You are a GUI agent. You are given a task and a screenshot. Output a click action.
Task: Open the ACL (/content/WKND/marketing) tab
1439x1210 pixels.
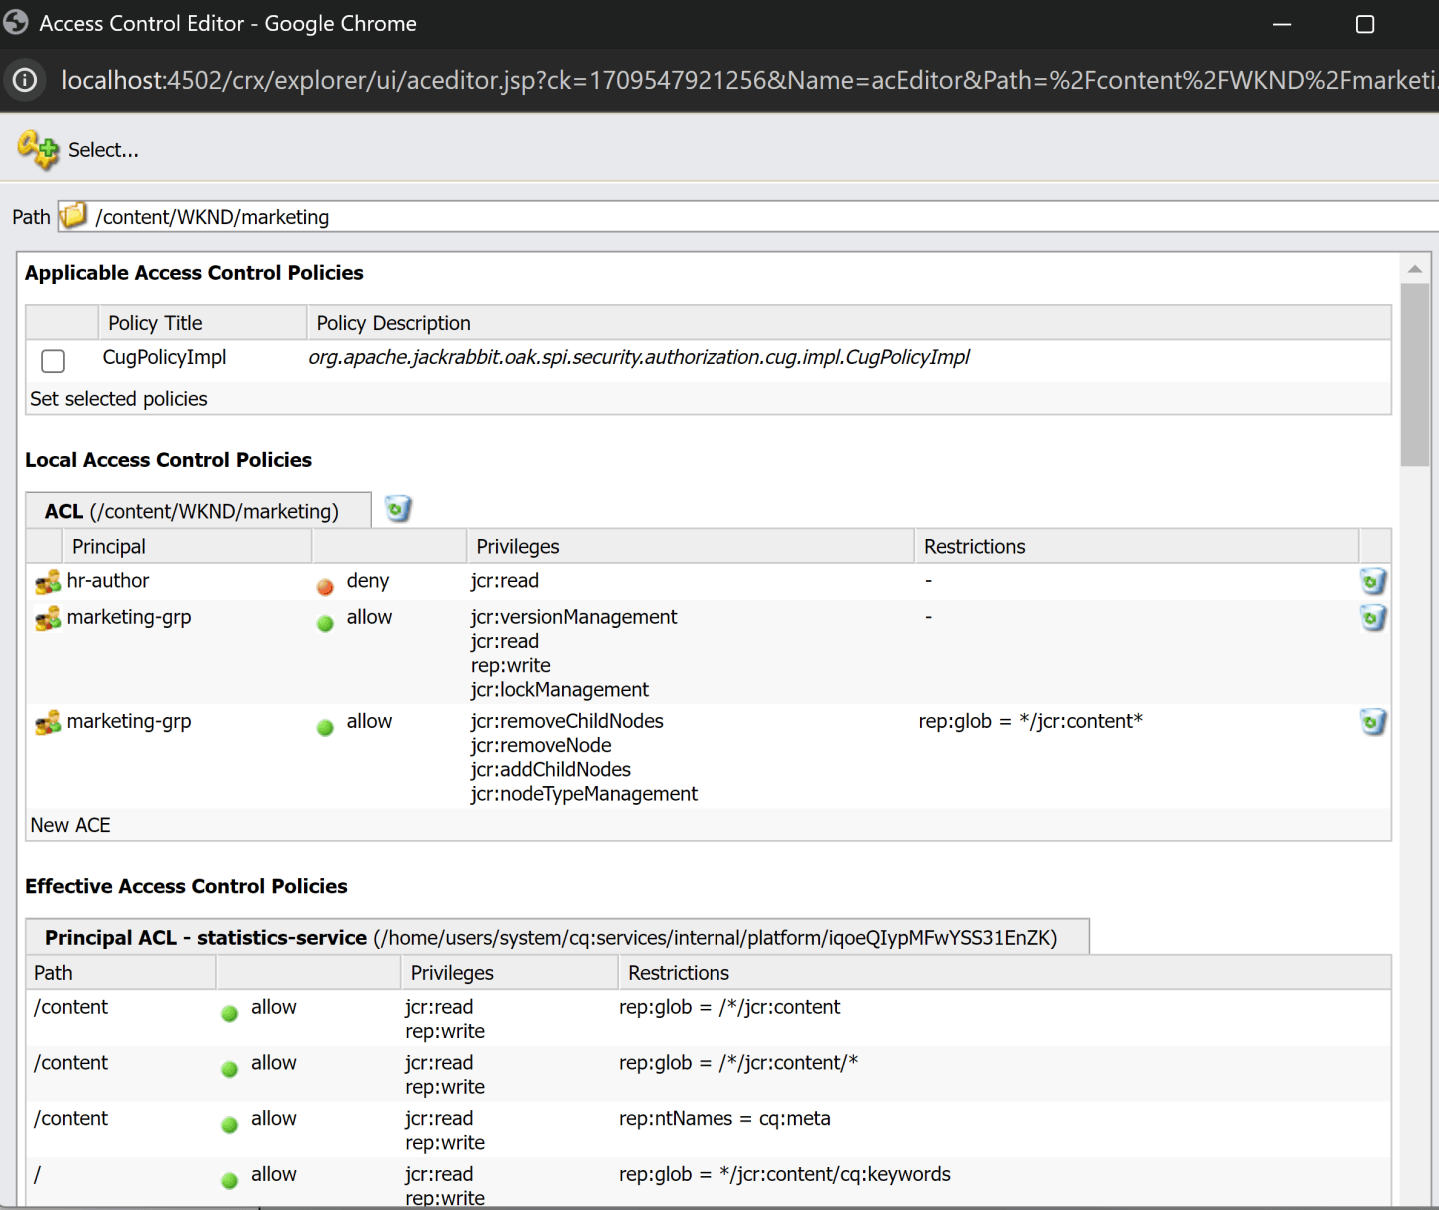tap(198, 510)
